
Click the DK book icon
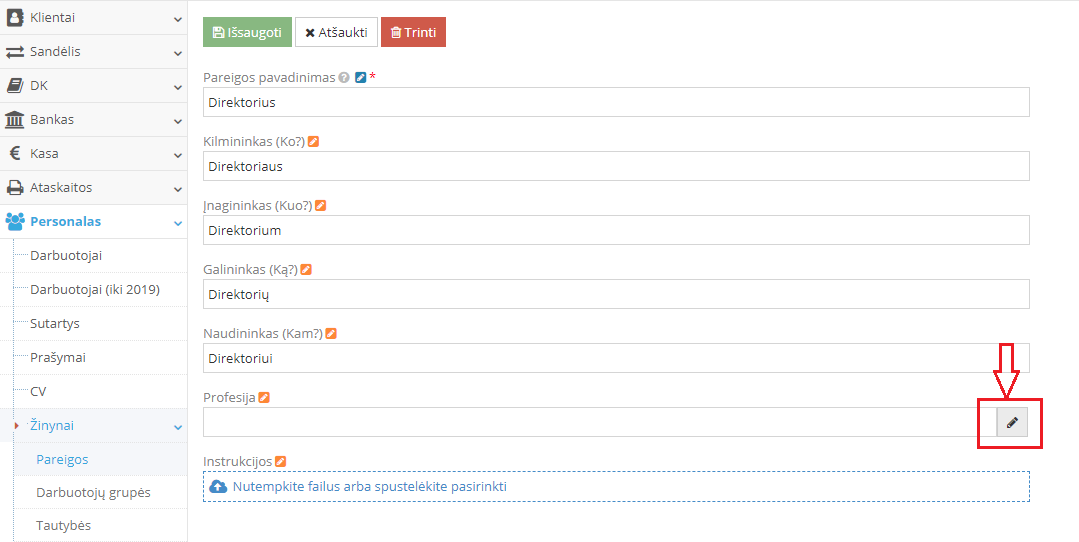click(x=15, y=86)
